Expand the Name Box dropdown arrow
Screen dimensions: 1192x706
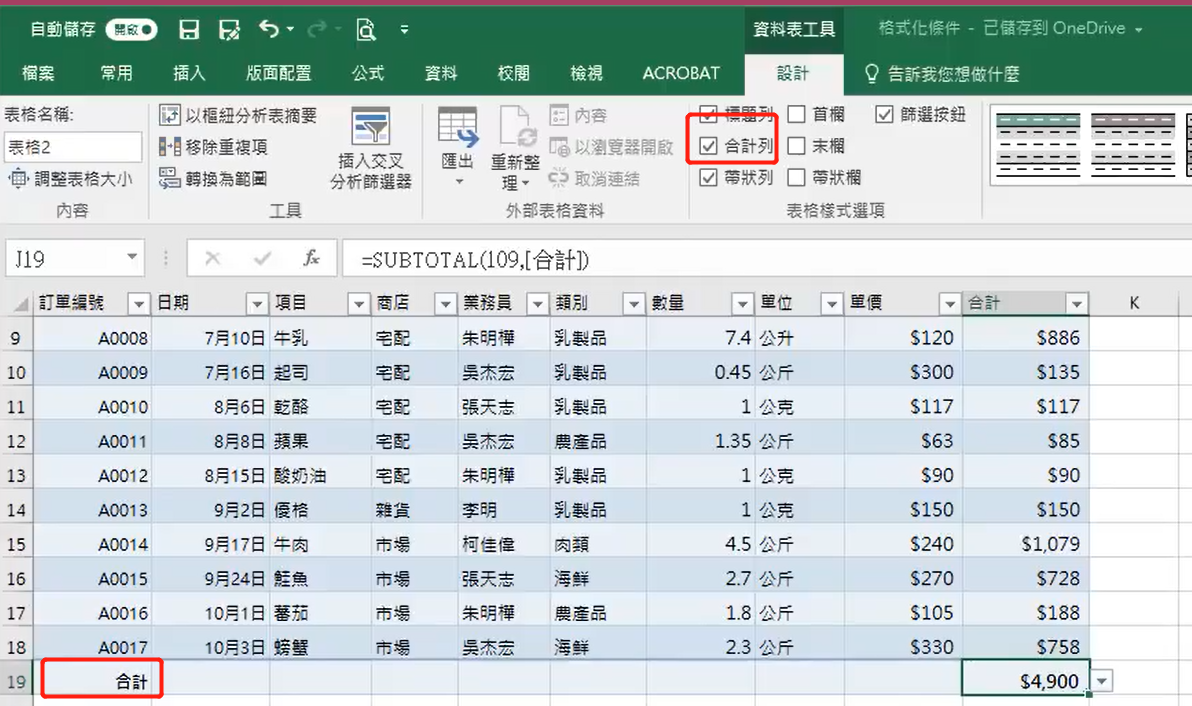132,258
